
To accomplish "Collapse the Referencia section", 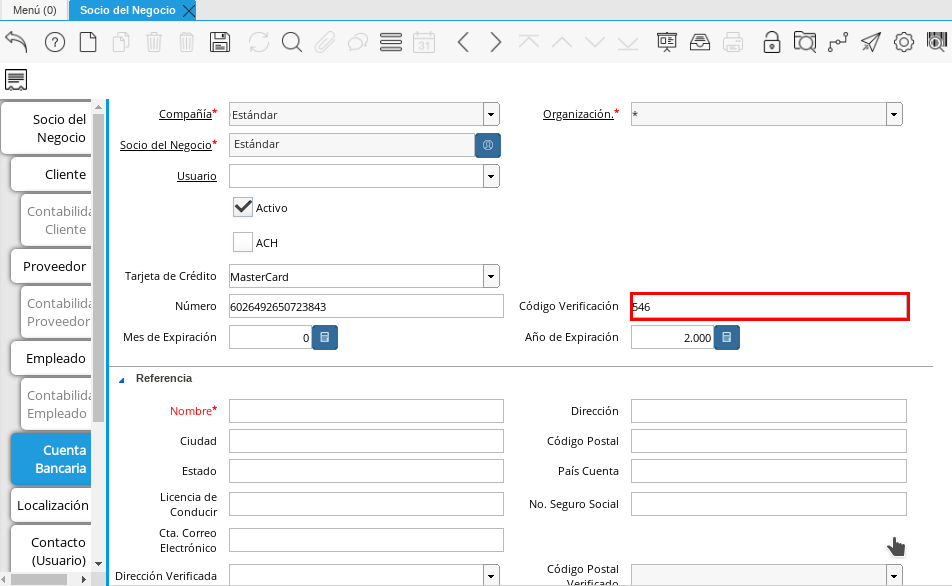I will click(x=122, y=379).
